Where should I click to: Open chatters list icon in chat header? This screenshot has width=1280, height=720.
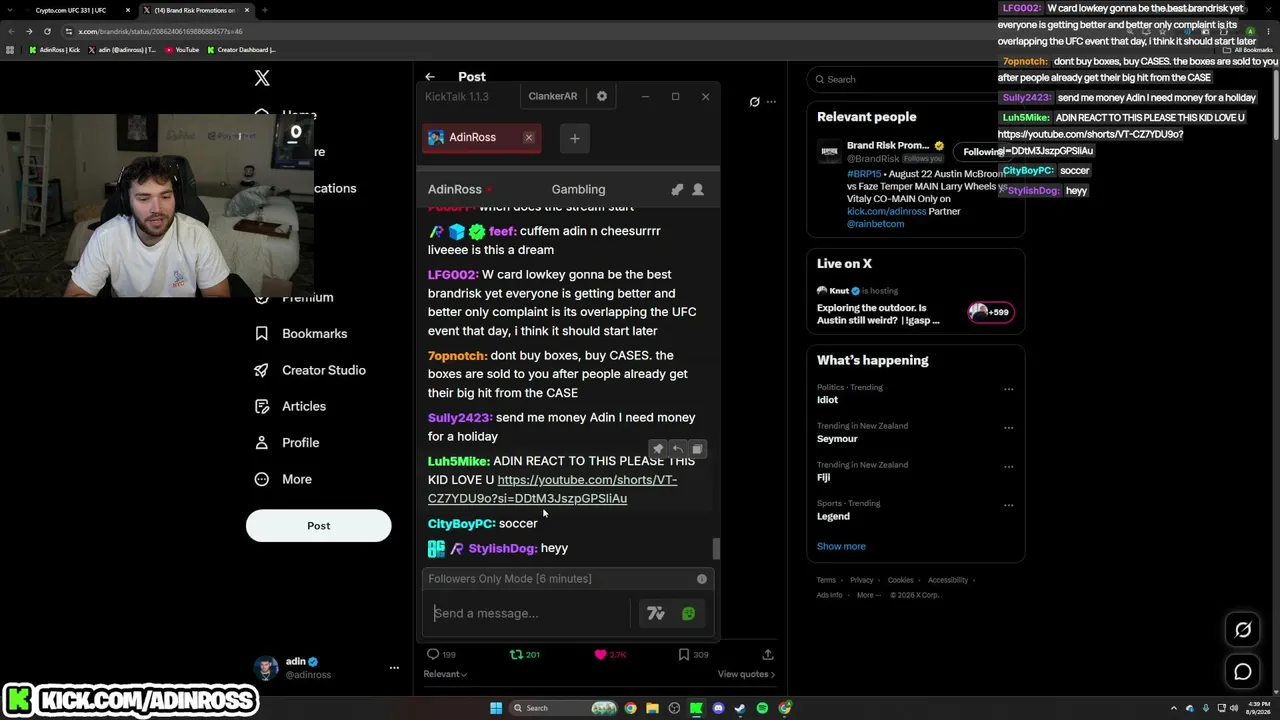tap(698, 189)
